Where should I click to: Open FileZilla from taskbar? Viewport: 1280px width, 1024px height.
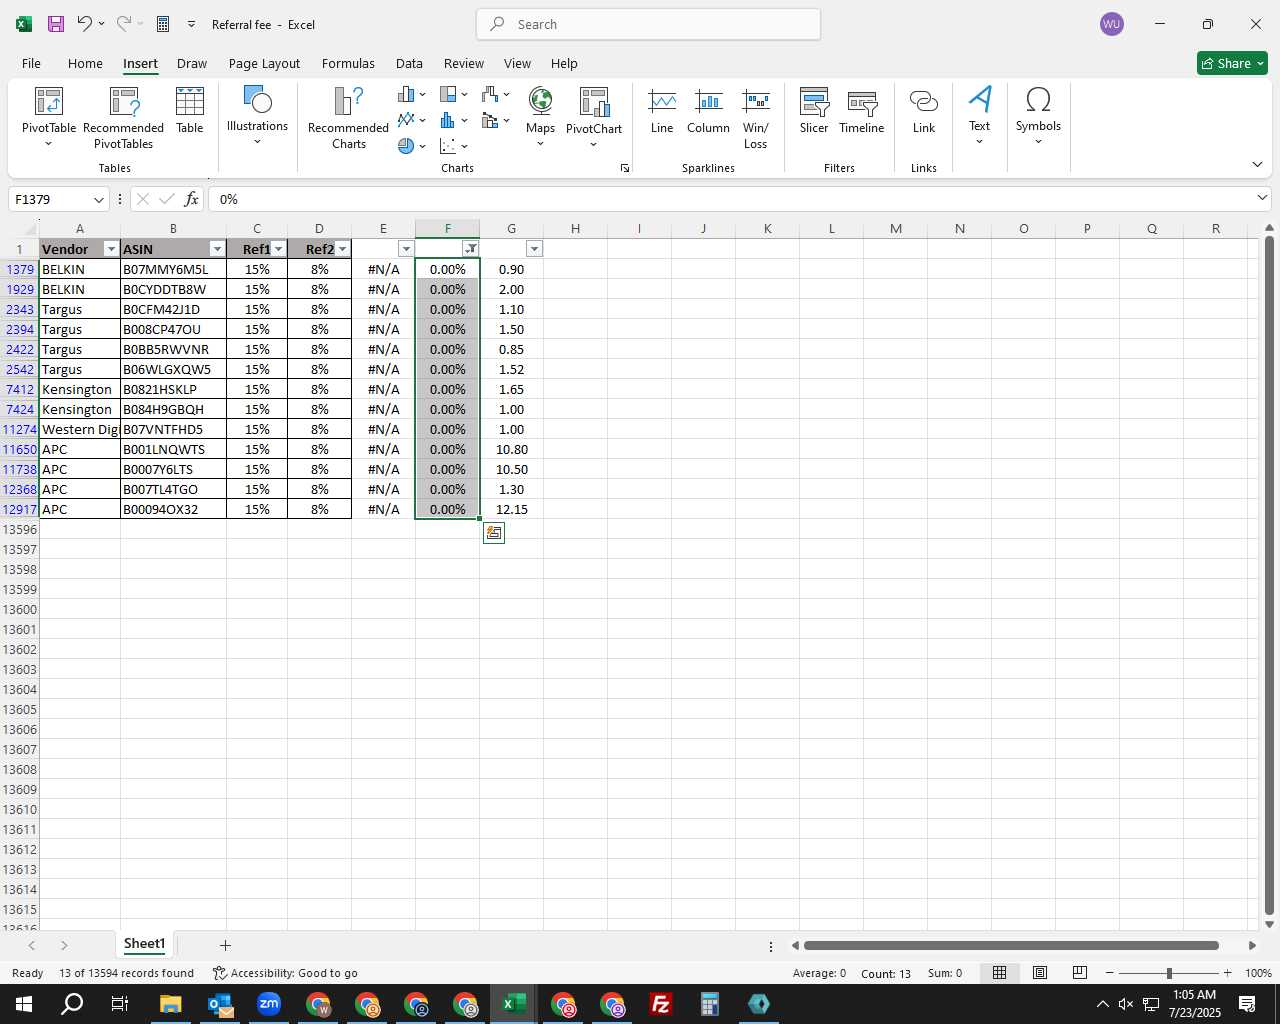pyautogui.click(x=661, y=1004)
